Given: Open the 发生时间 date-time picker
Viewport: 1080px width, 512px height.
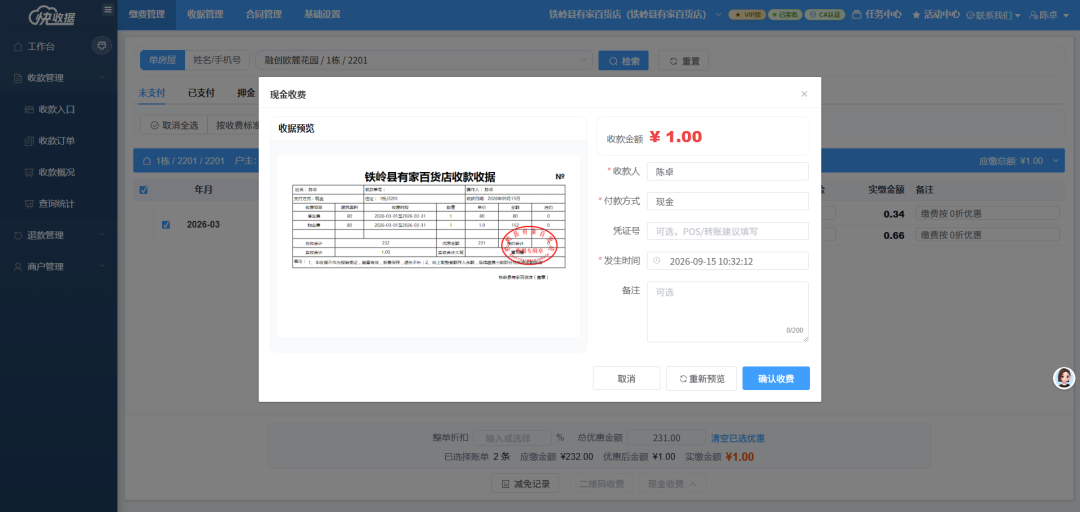Looking at the screenshot, I should point(727,261).
